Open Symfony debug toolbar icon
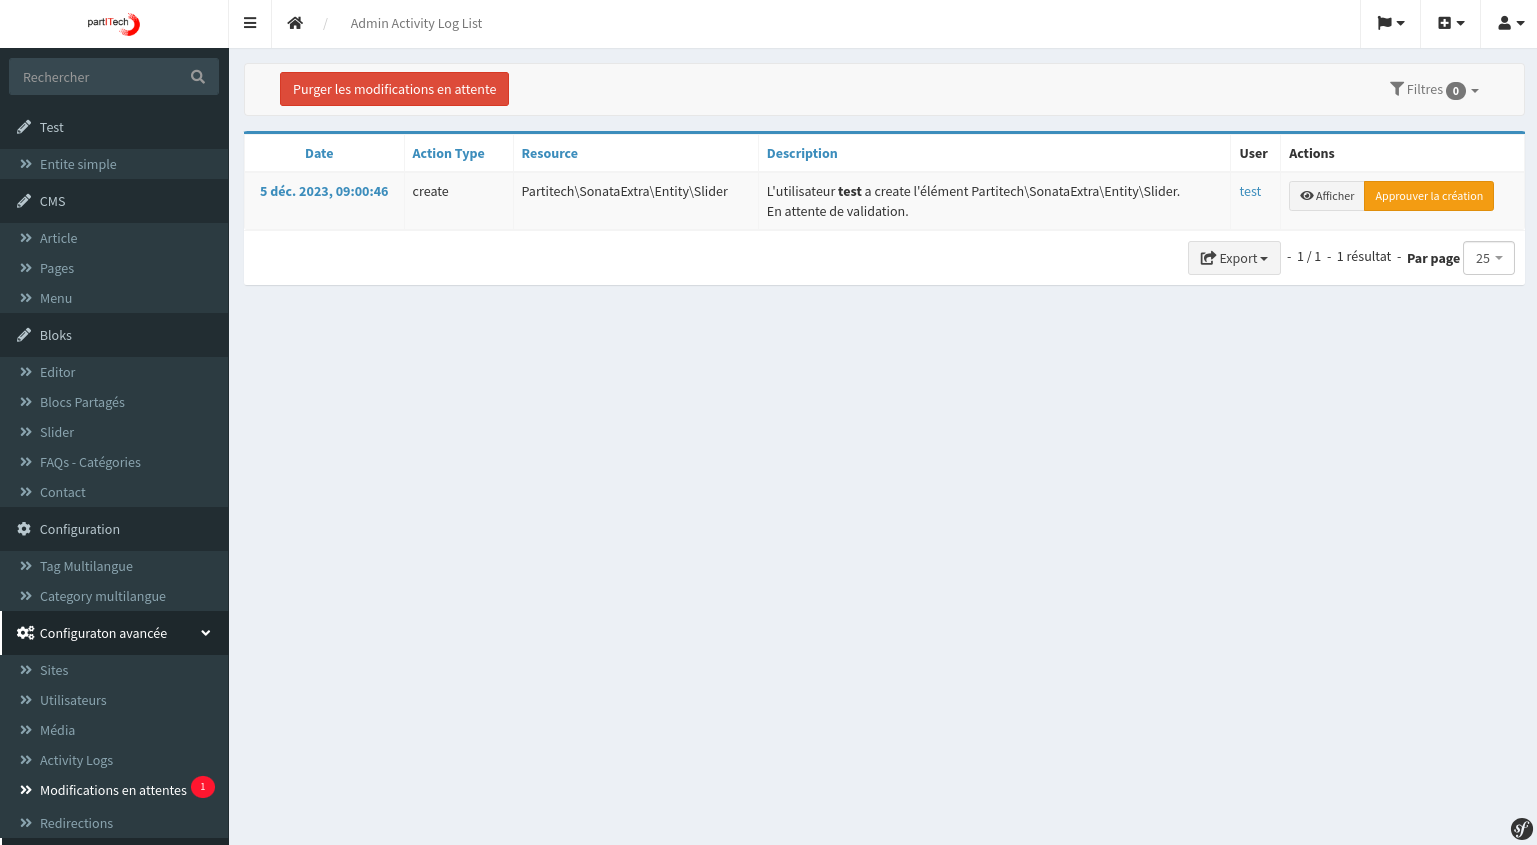Image resolution: width=1537 pixels, height=845 pixels. 1521,828
